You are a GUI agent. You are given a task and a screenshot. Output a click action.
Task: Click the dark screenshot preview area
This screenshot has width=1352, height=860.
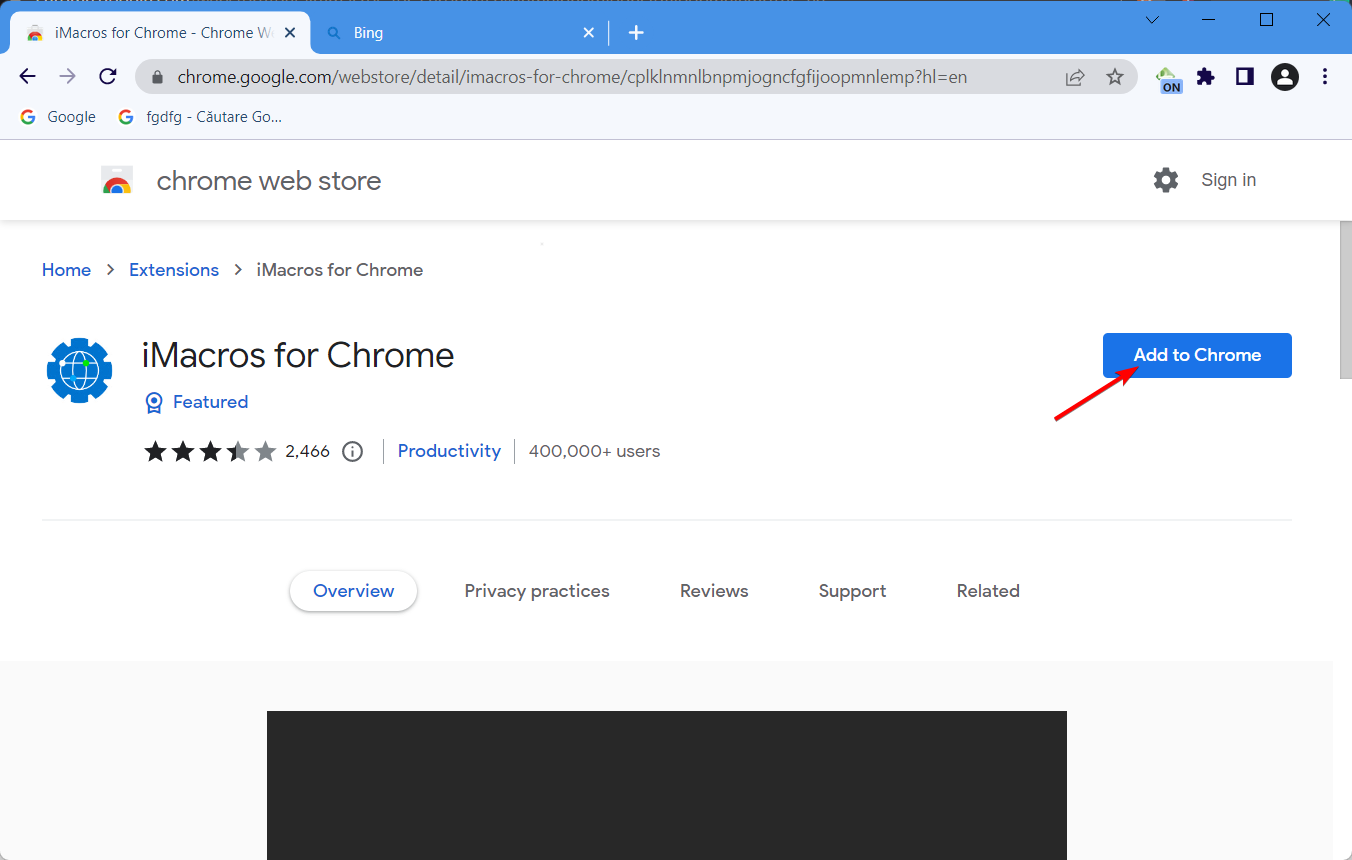[x=666, y=785]
